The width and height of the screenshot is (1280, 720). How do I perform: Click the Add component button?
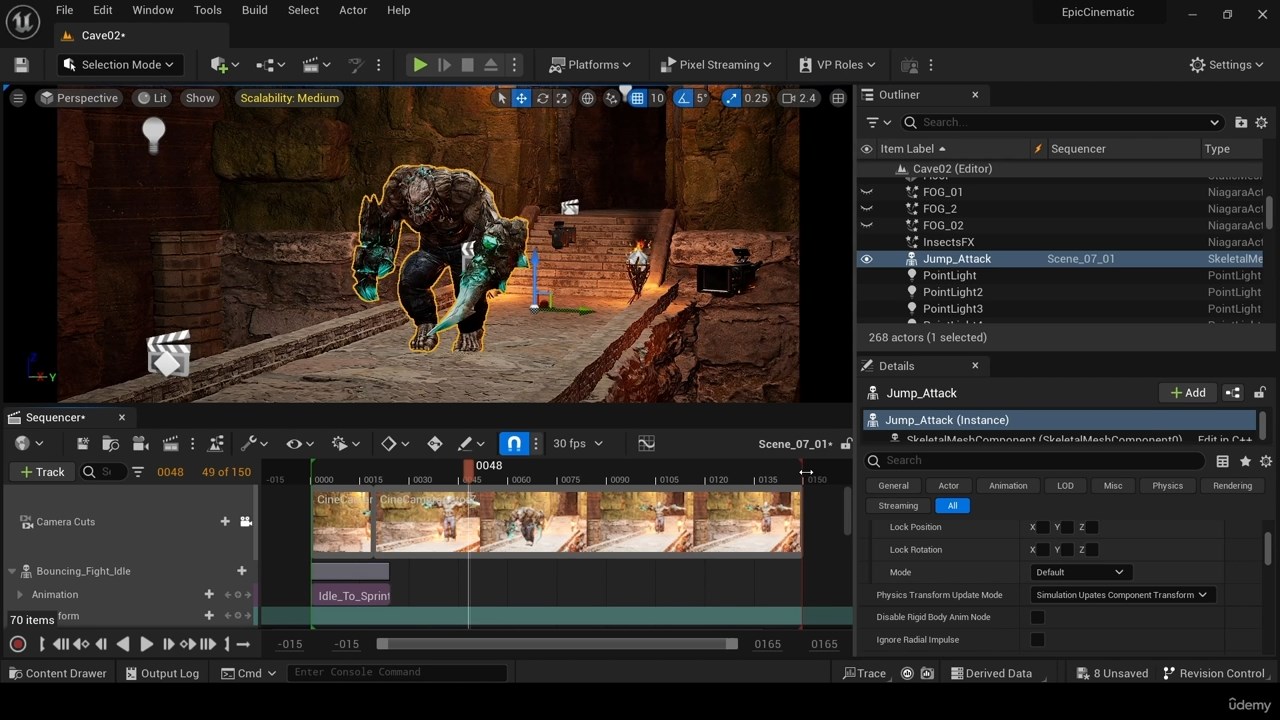1188,393
